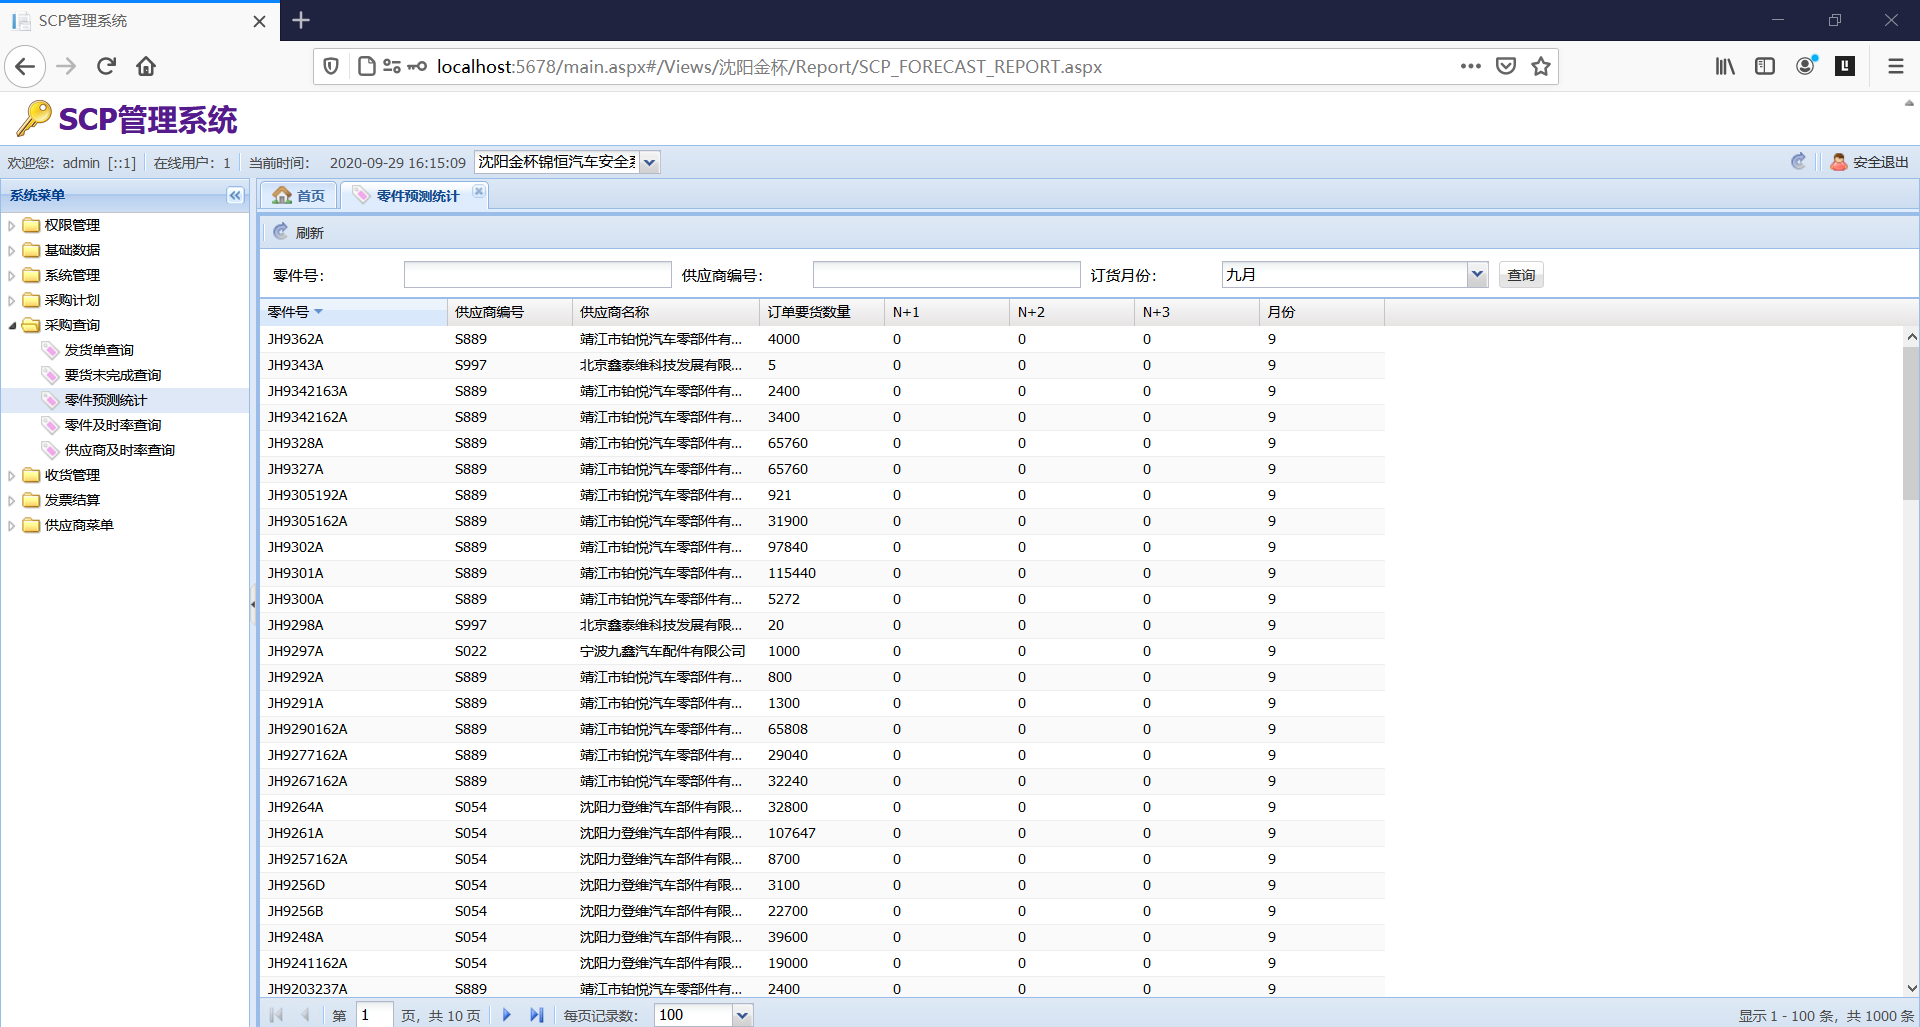Go to the next page arrow
Viewport: 1920px width, 1027px height.
[507, 1015]
